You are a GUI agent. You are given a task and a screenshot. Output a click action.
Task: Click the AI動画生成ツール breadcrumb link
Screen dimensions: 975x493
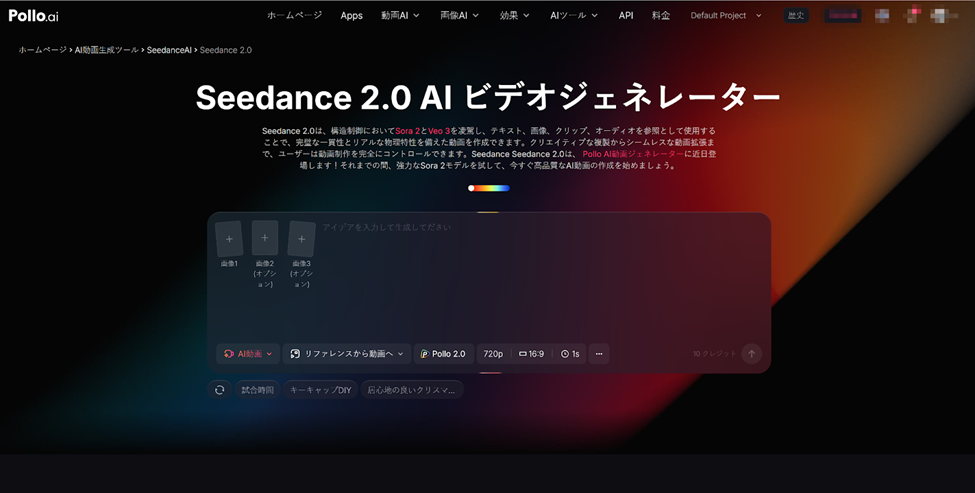tap(106, 50)
